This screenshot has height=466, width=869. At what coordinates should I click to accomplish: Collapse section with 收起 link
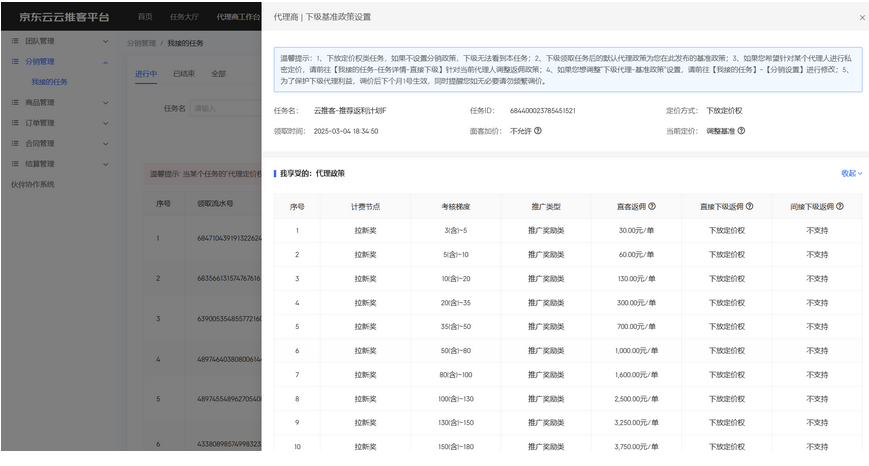point(852,173)
